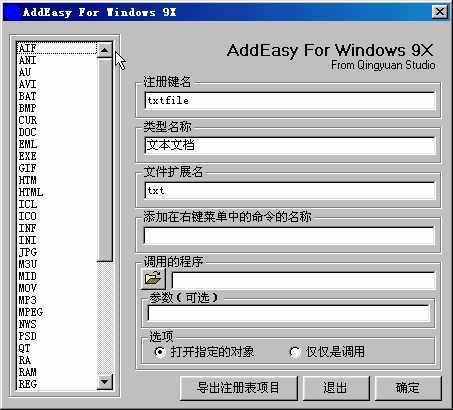The height and width of the screenshot is (410, 453).
Task: Open the folder browse icon for program
Action: pyautogui.click(x=153, y=278)
